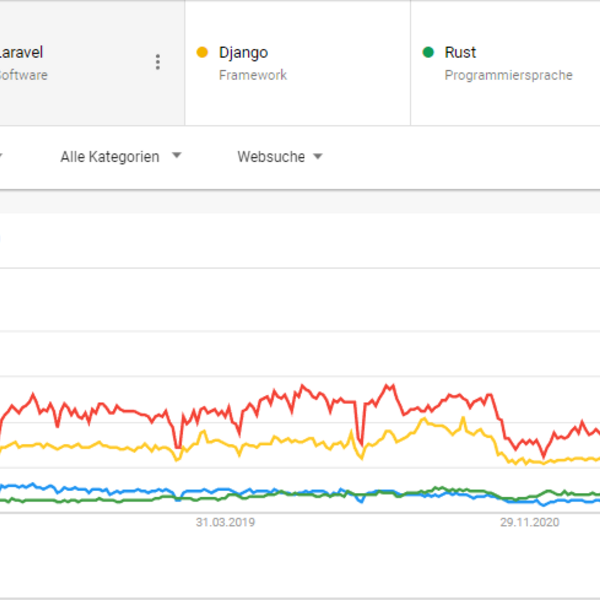The width and height of the screenshot is (600, 600).
Task: Click the arrow next to Websuche
Action: pos(318,156)
